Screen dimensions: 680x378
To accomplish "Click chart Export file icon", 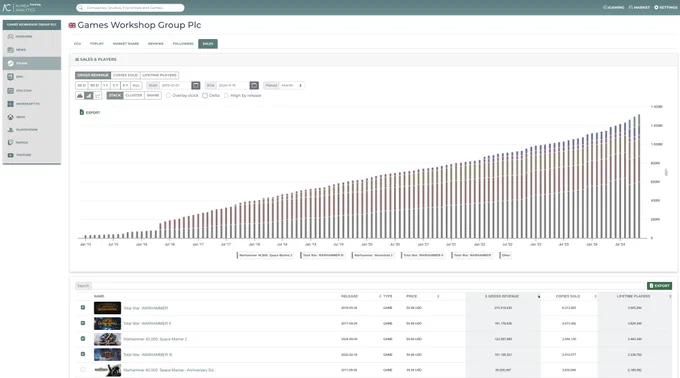I will point(82,112).
